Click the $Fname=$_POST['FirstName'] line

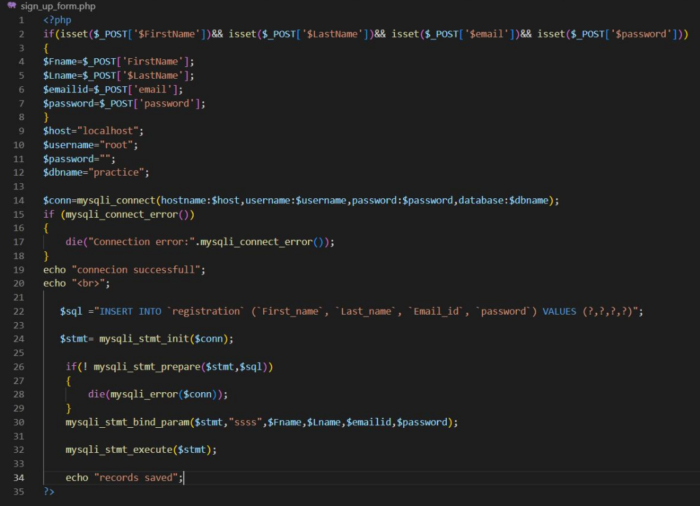pos(119,62)
